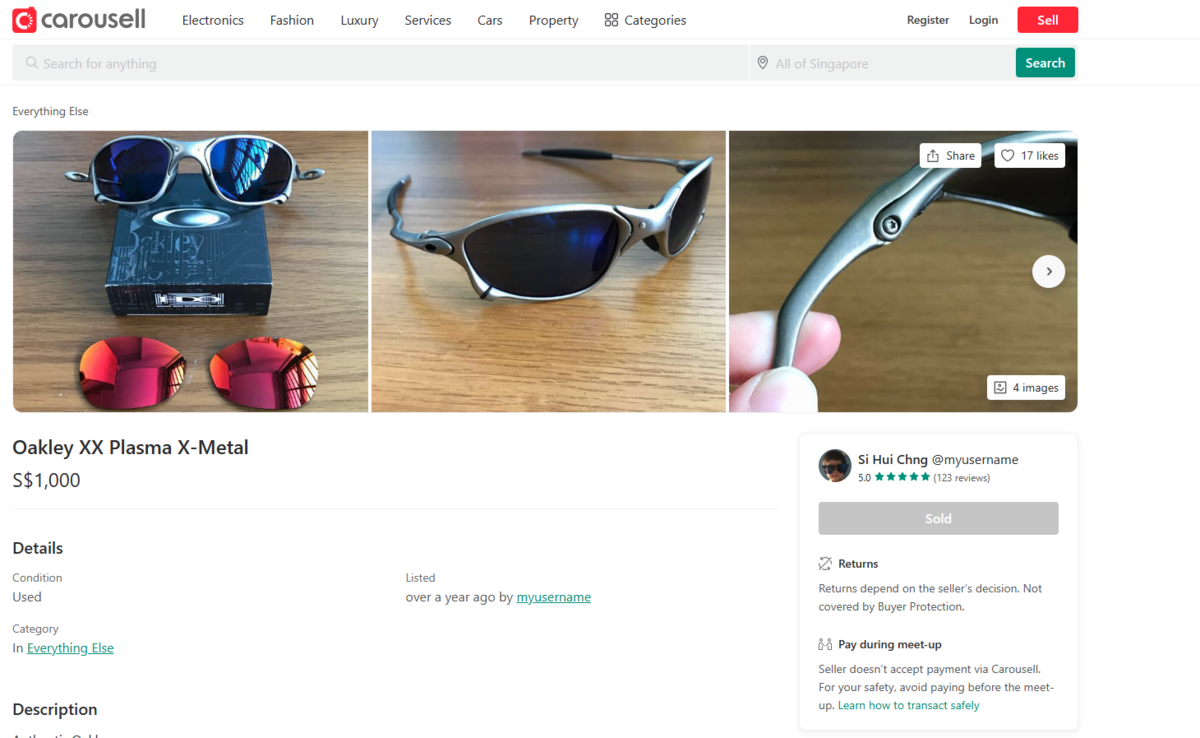This screenshot has height=738, width=1200.
Task: Expand the Luxury menu
Action: 359,20
